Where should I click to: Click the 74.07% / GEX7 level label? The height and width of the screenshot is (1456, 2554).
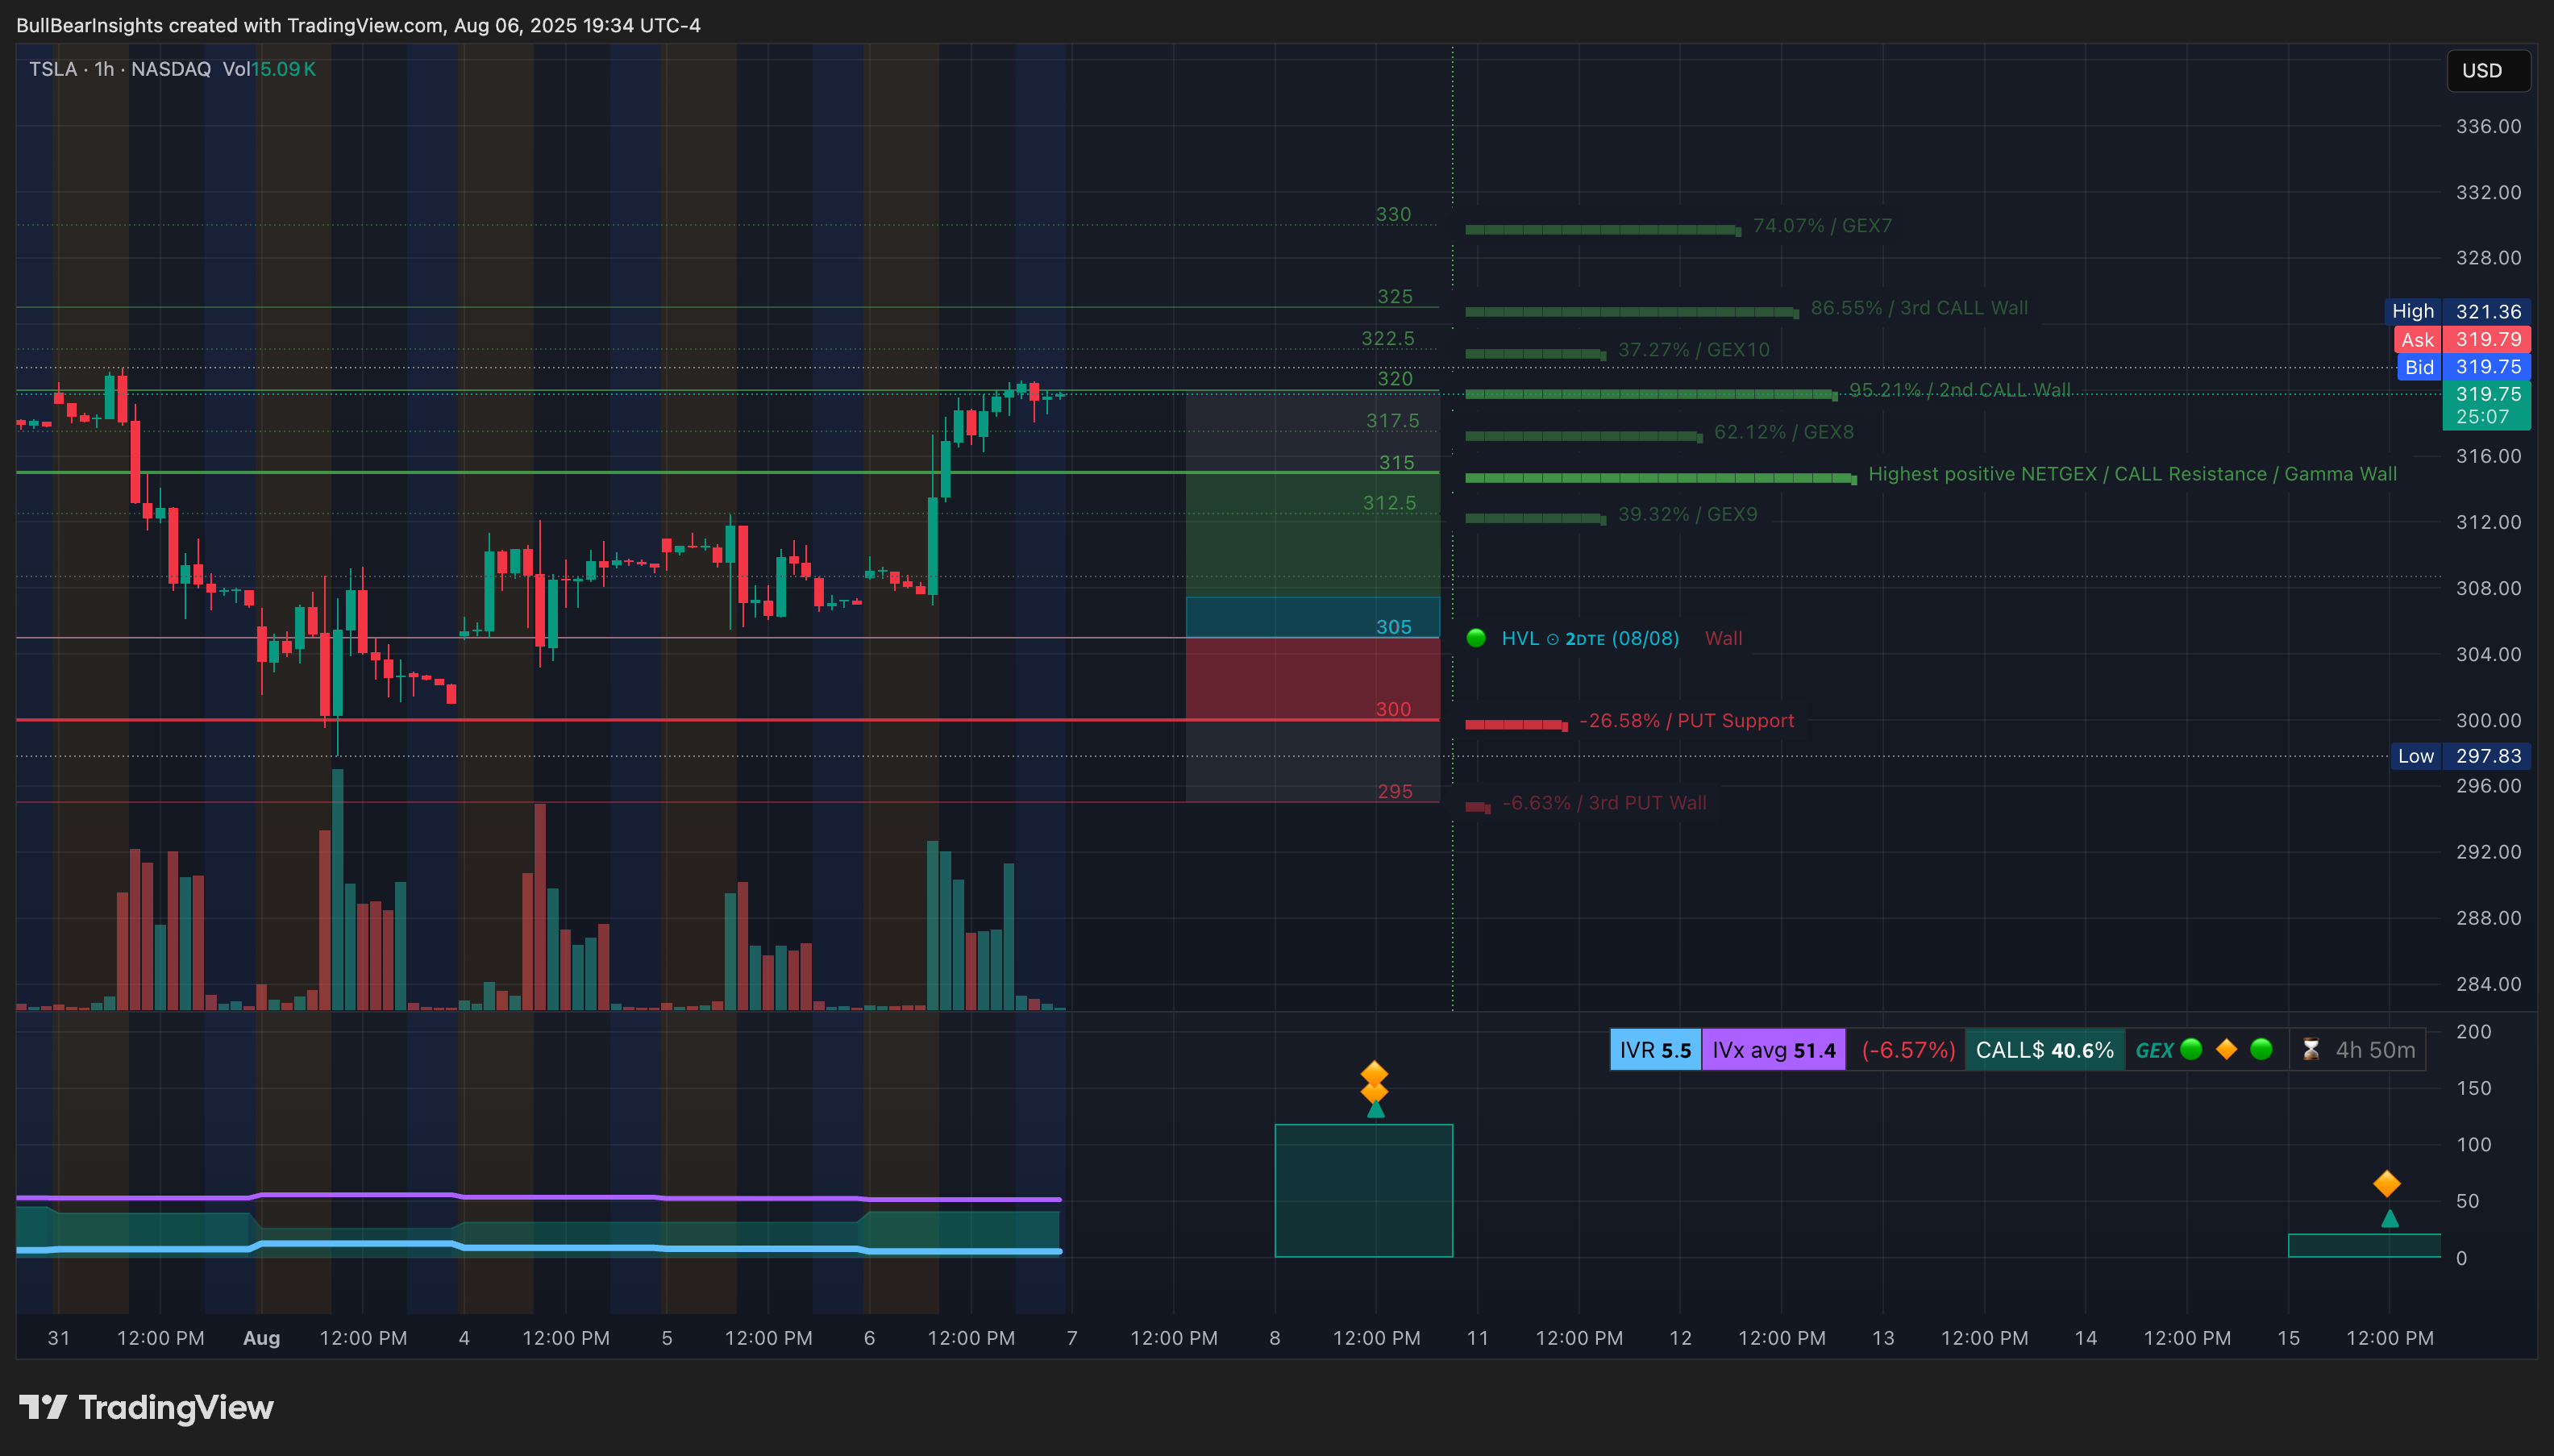[x=1822, y=226]
